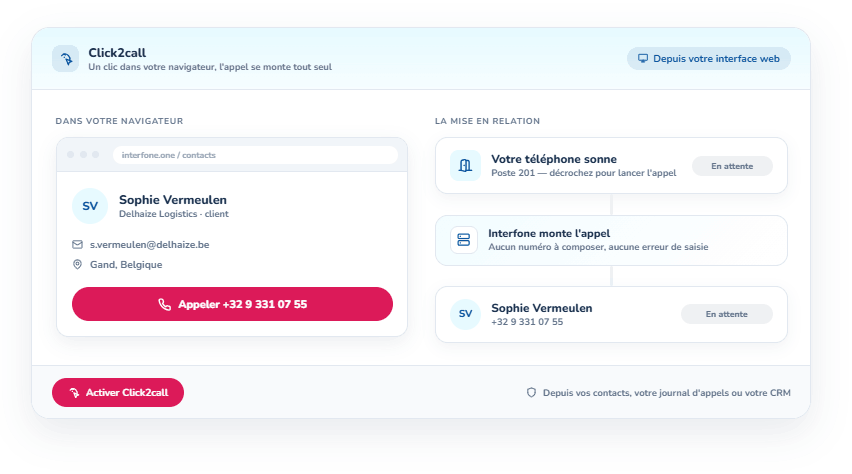Viewport: 852px width, 474px height.
Task: Click the shield icon in footer
Action: (x=531, y=392)
